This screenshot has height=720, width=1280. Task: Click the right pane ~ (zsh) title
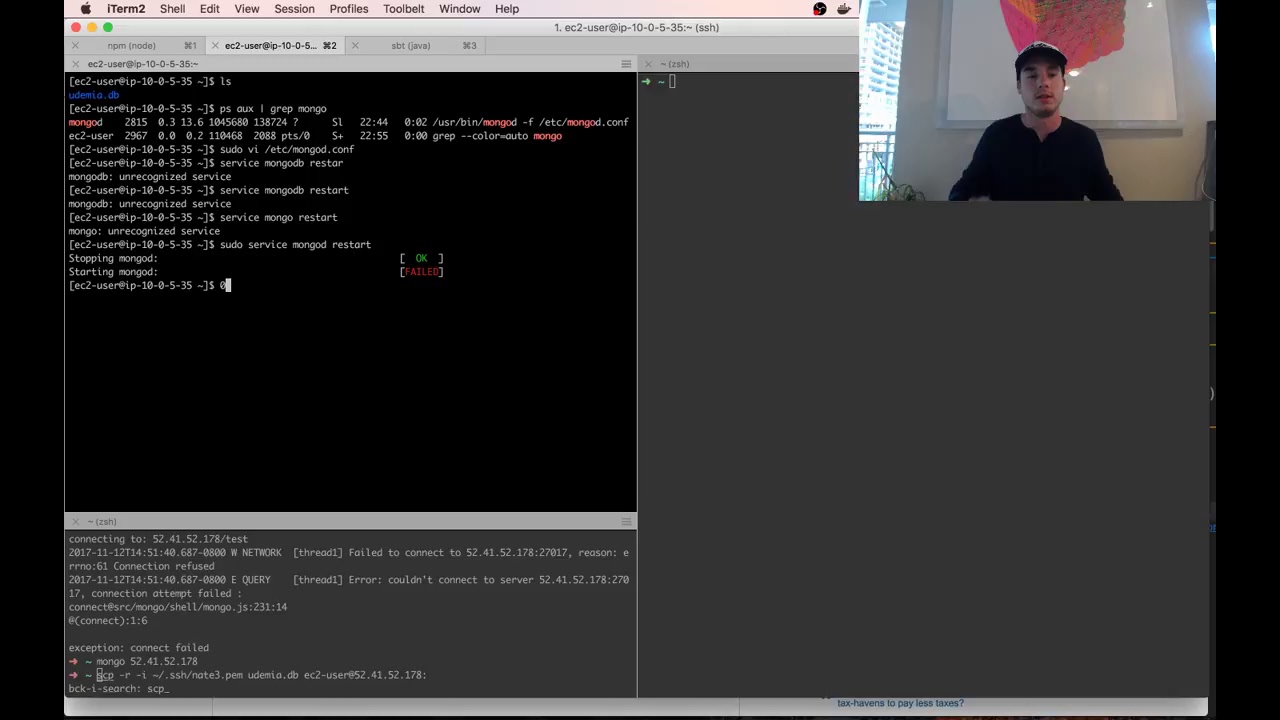675,64
